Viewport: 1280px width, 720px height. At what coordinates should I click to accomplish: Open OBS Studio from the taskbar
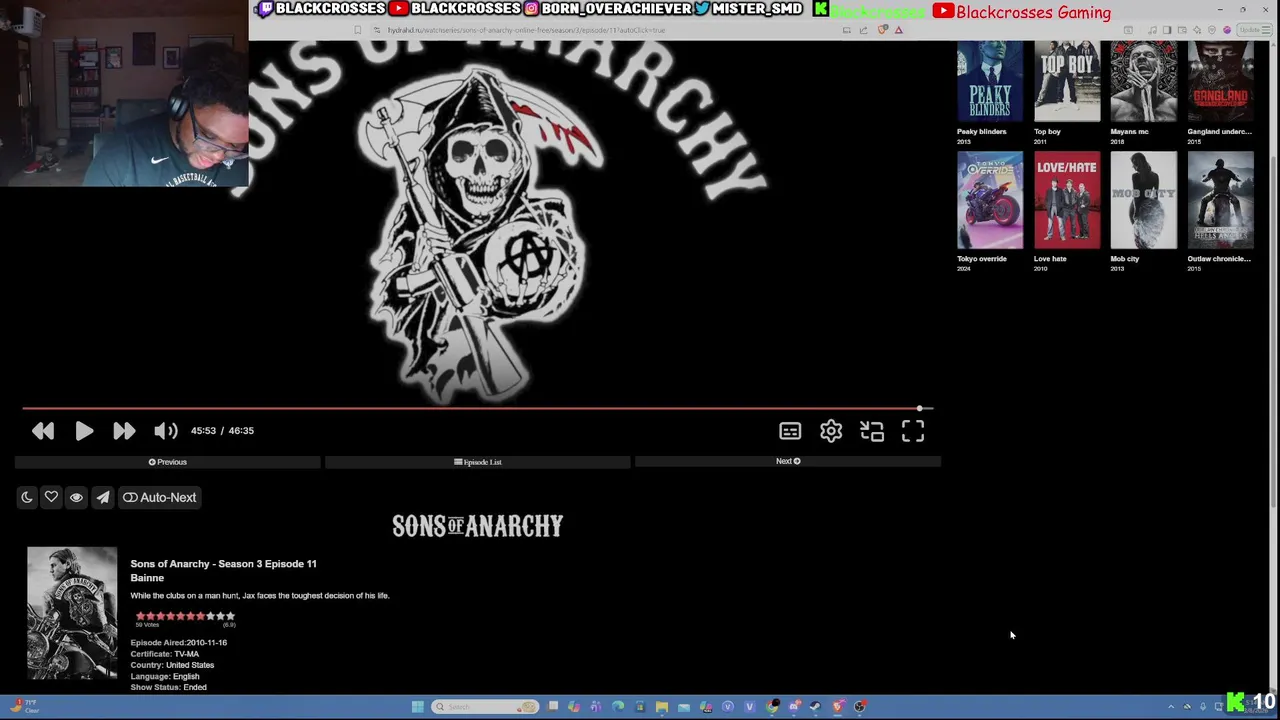pos(860,707)
